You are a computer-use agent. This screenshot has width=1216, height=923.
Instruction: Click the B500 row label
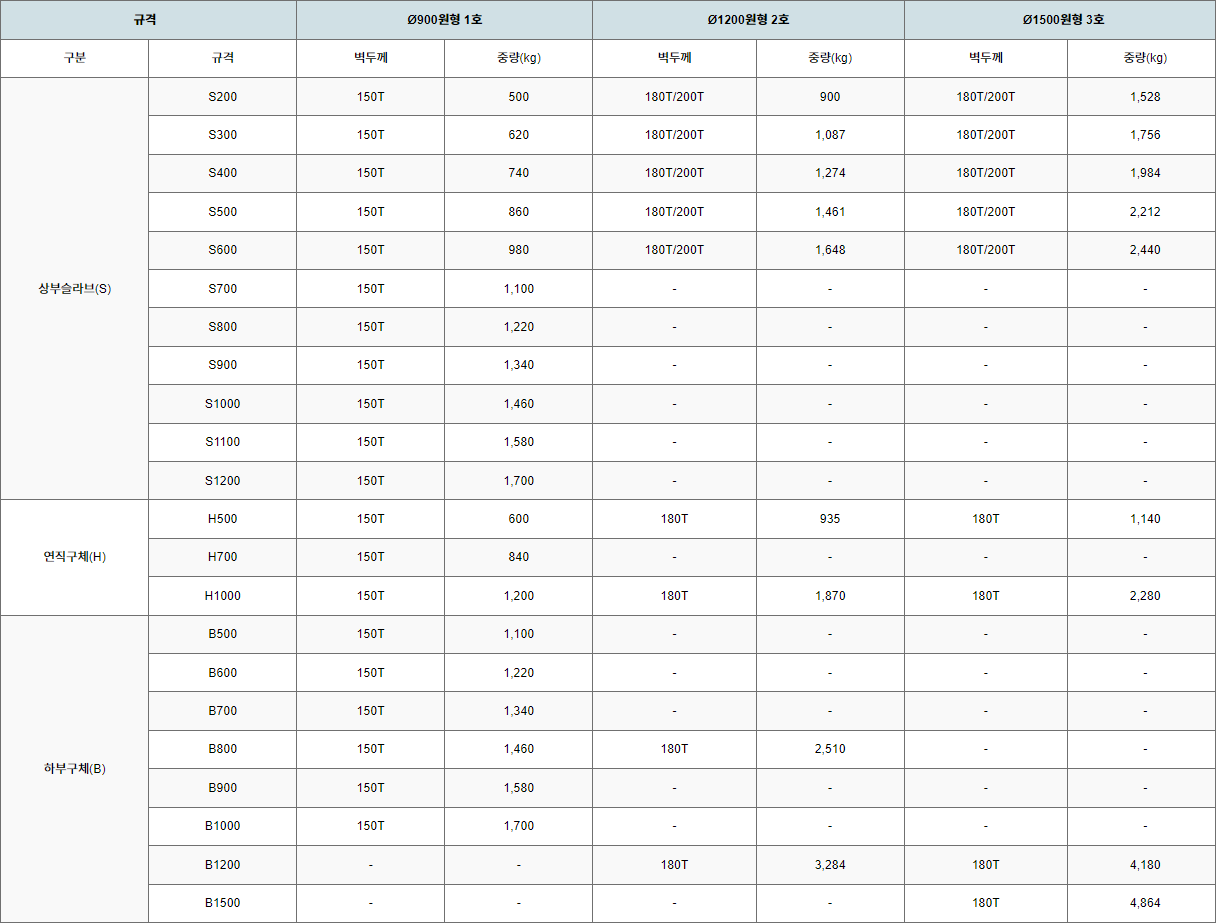(222, 634)
